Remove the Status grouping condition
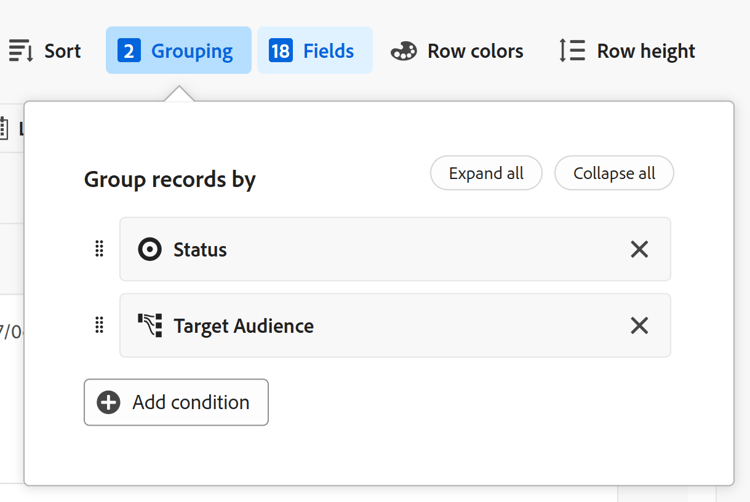This screenshot has width=750, height=502. (x=639, y=249)
